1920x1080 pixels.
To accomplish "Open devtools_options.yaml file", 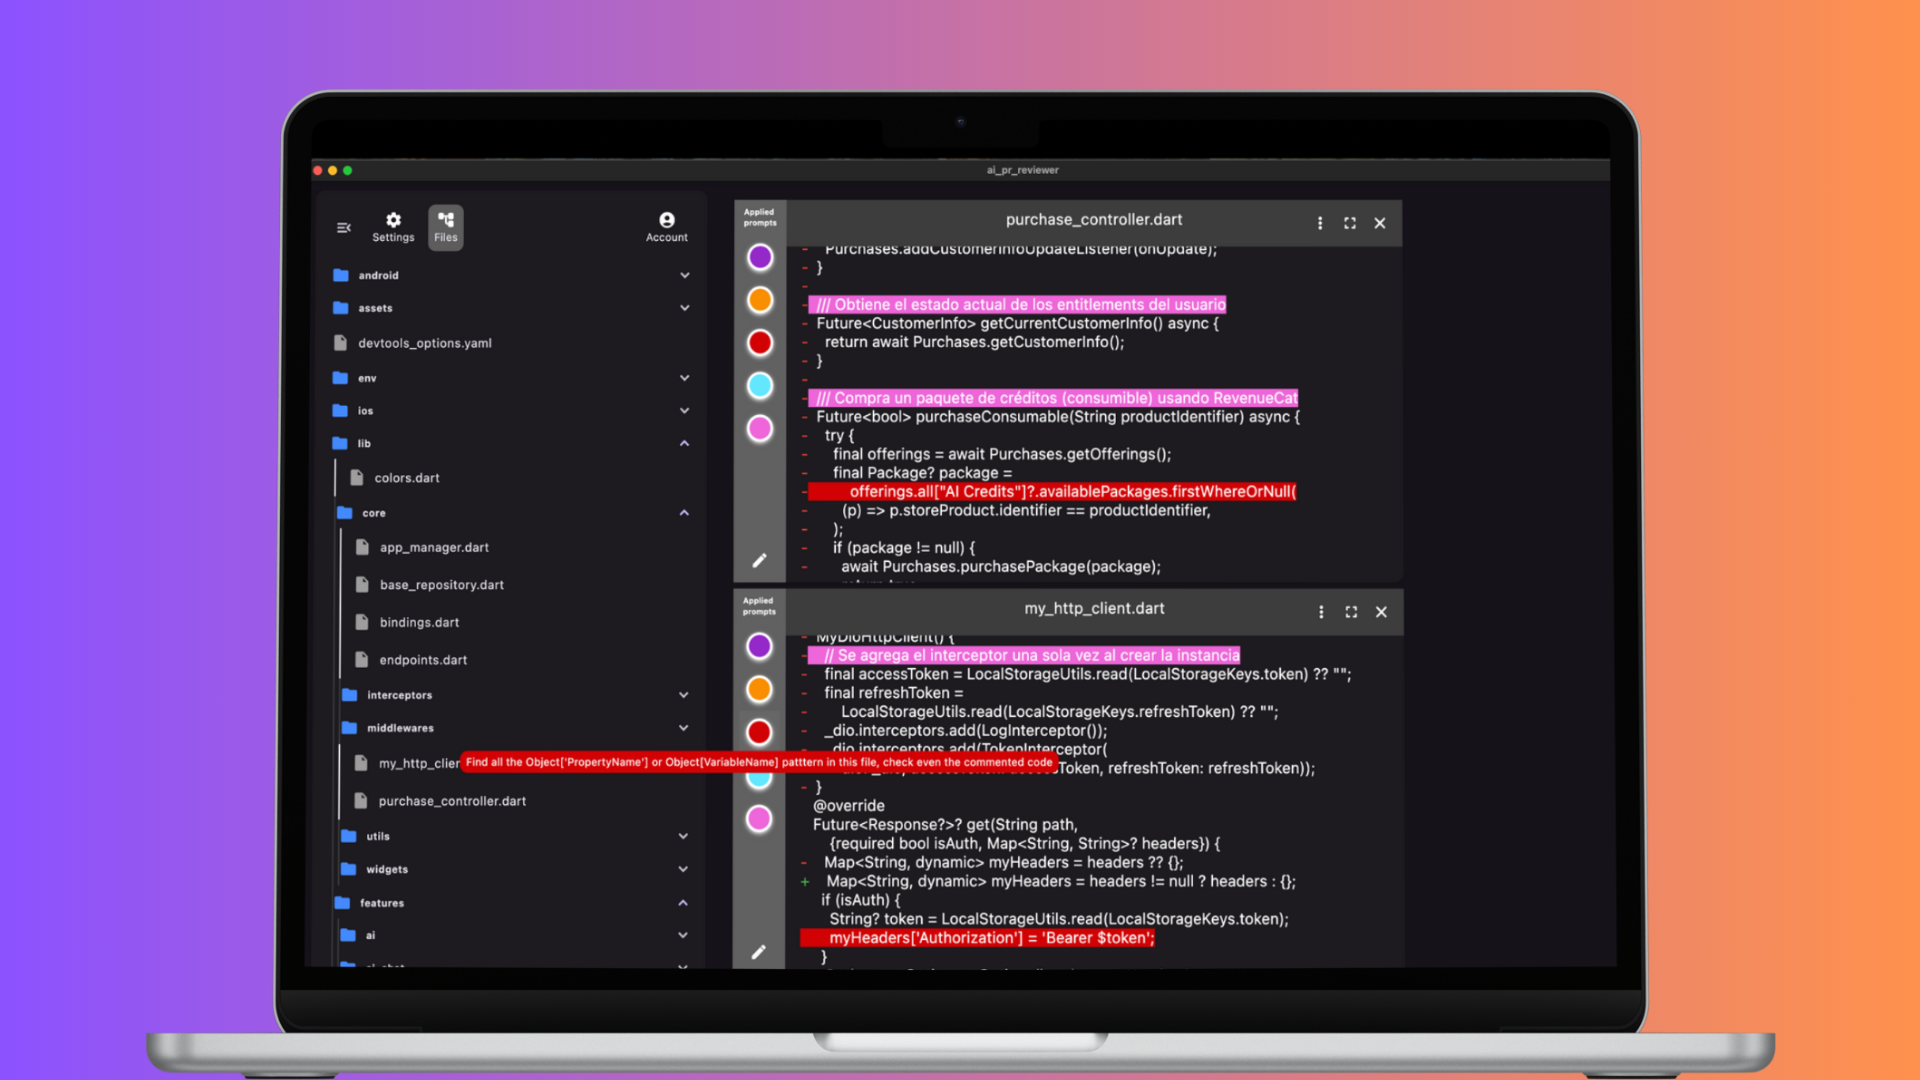I will (x=424, y=343).
